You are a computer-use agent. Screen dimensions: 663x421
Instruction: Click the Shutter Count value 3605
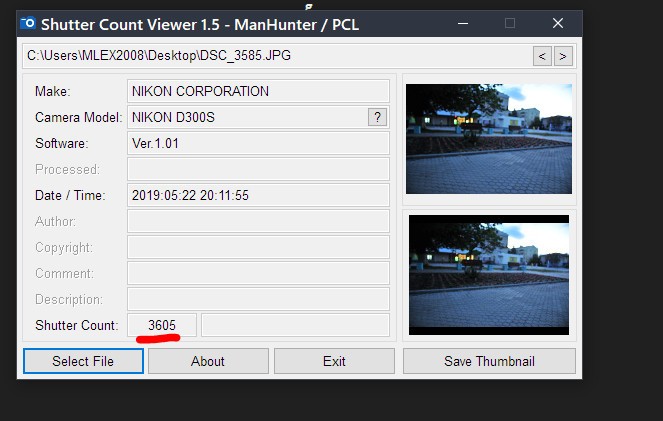(x=162, y=325)
